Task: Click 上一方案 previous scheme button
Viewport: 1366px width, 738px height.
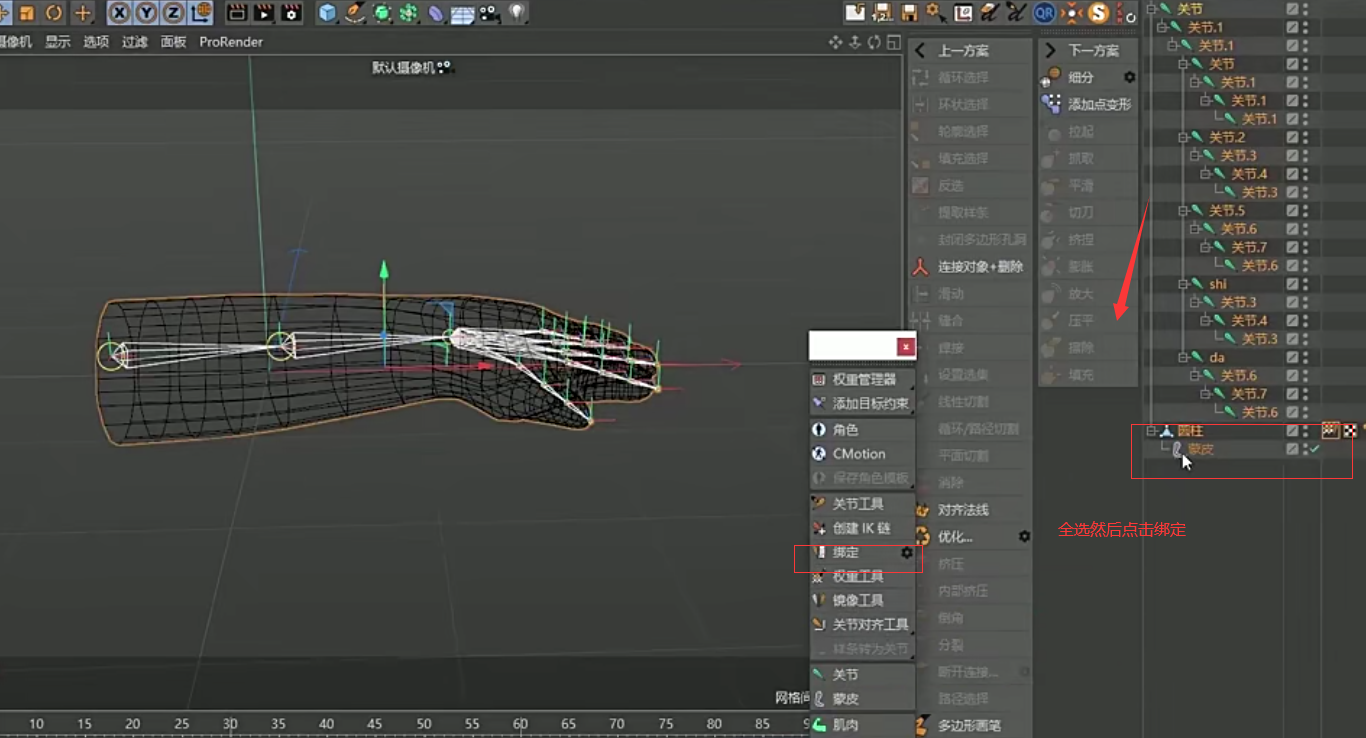Action: click(x=970, y=50)
